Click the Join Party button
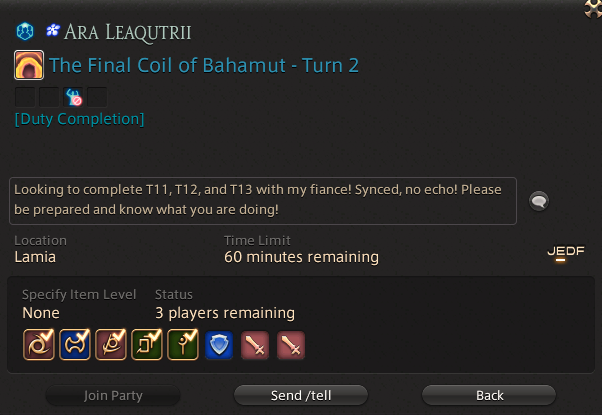The height and width of the screenshot is (415, 602). click(x=113, y=395)
